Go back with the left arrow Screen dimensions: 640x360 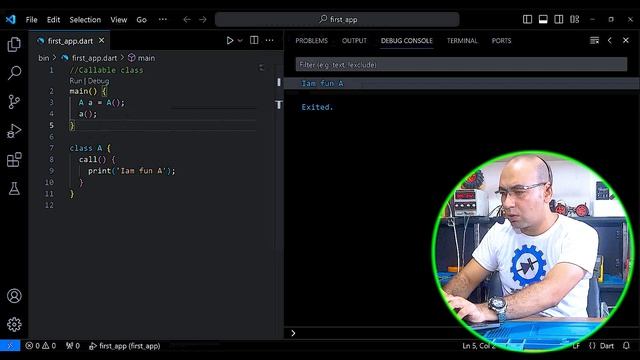coord(187,20)
